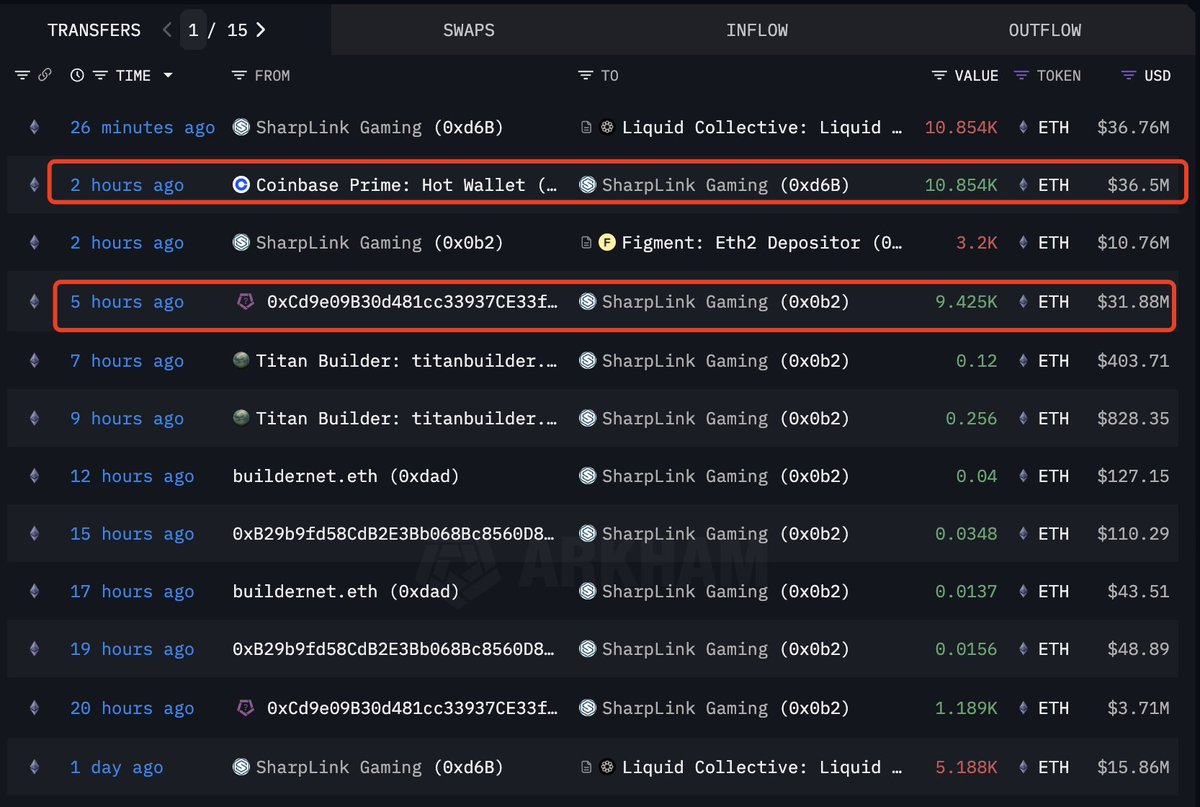This screenshot has height=807, width=1200.
Task: Click the sender SharpLink logo in the 26 minutes ago row
Action: tap(241, 127)
